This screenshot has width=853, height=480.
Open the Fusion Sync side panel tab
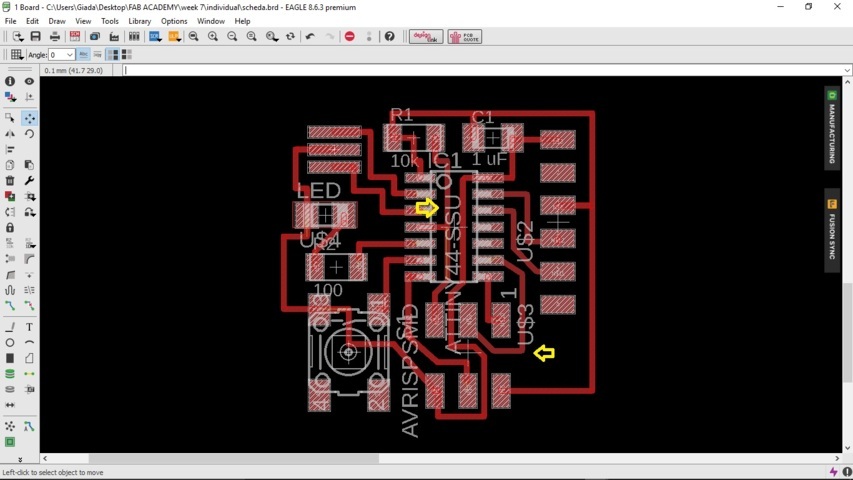(832, 230)
